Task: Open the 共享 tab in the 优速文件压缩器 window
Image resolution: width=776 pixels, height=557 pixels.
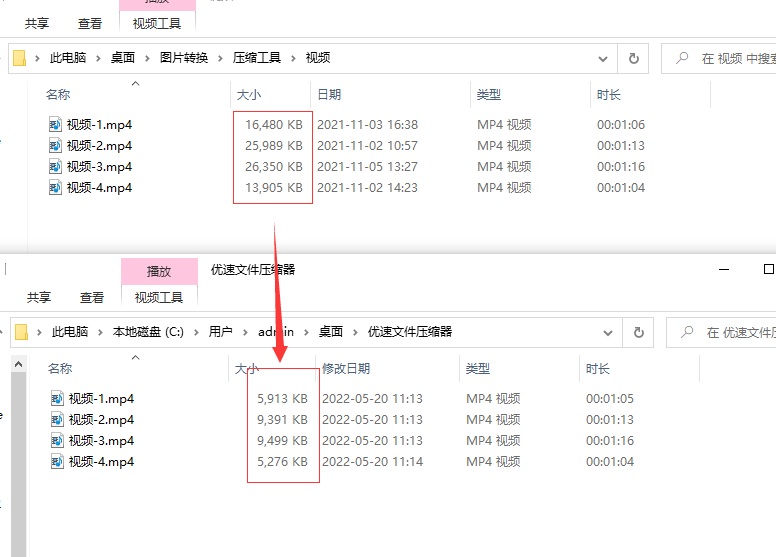Action: tap(39, 297)
